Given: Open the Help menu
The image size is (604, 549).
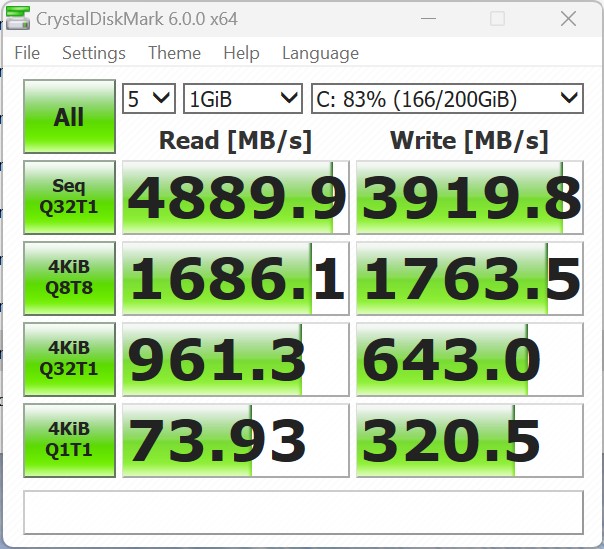Looking at the screenshot, I should [241, 53].
